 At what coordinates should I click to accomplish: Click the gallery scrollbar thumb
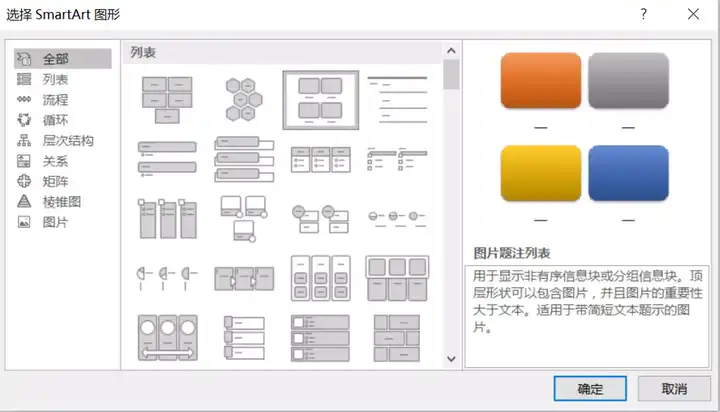click(451, 74)
